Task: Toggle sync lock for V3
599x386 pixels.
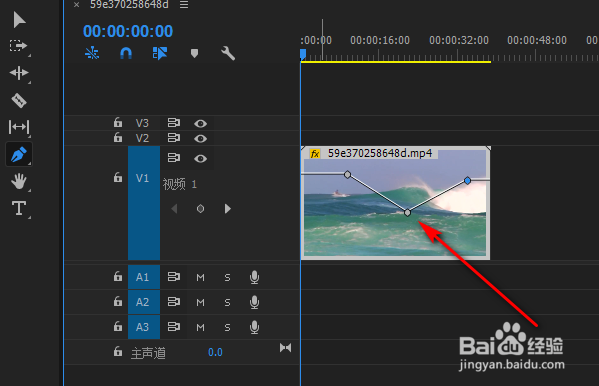Action: pos(173,123)
